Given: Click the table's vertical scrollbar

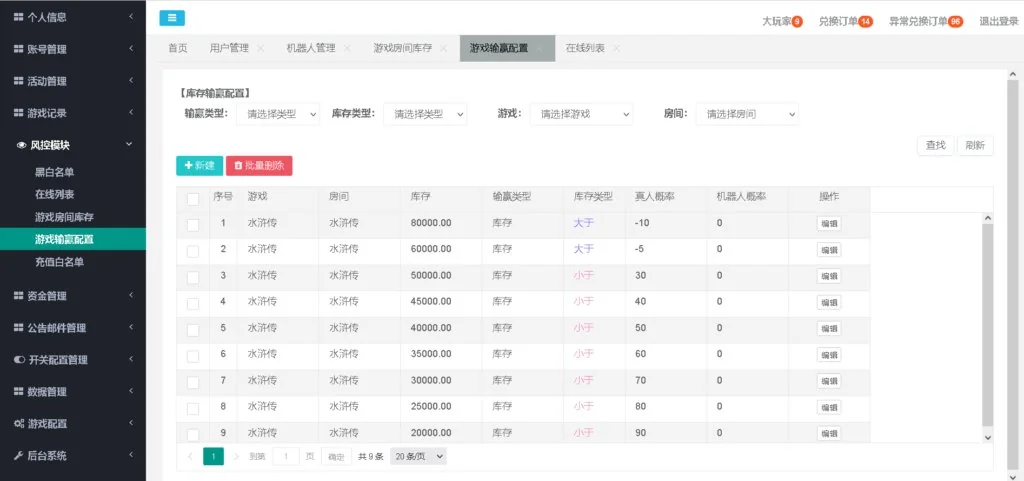Looking at the screenshot, I should (x=987, y=326).
